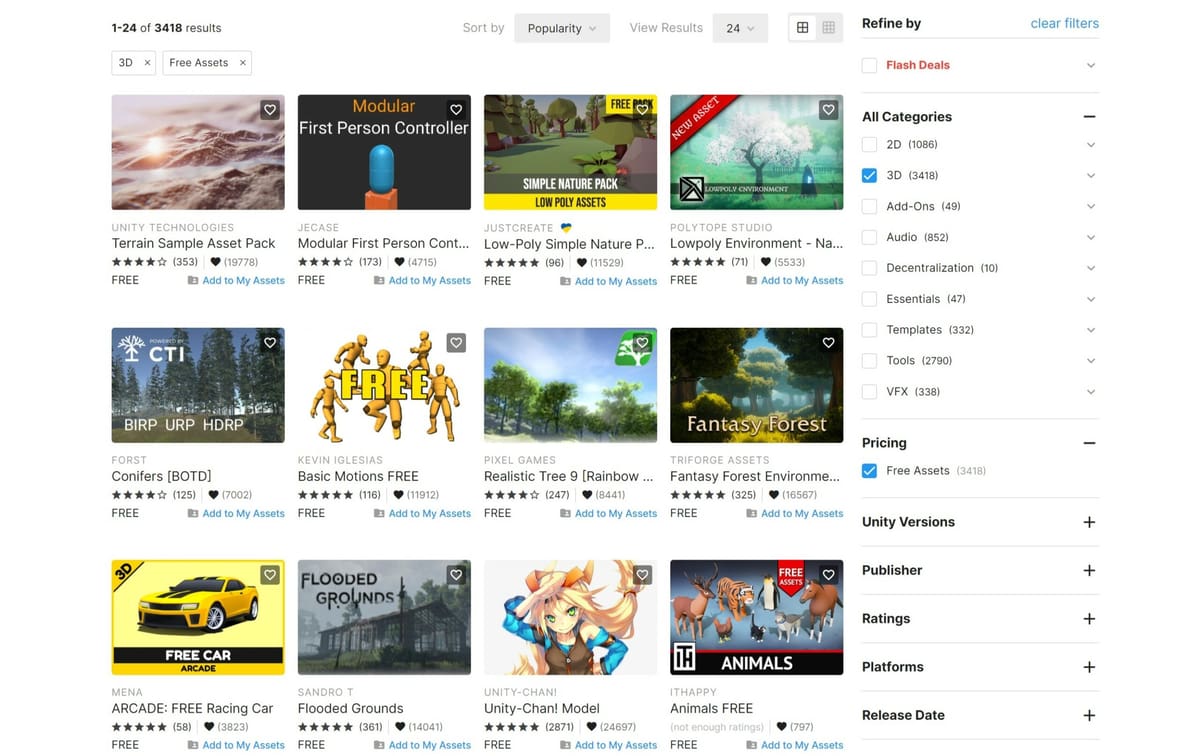Uncheck the Free Assets pricing filter

click(869, 470)
